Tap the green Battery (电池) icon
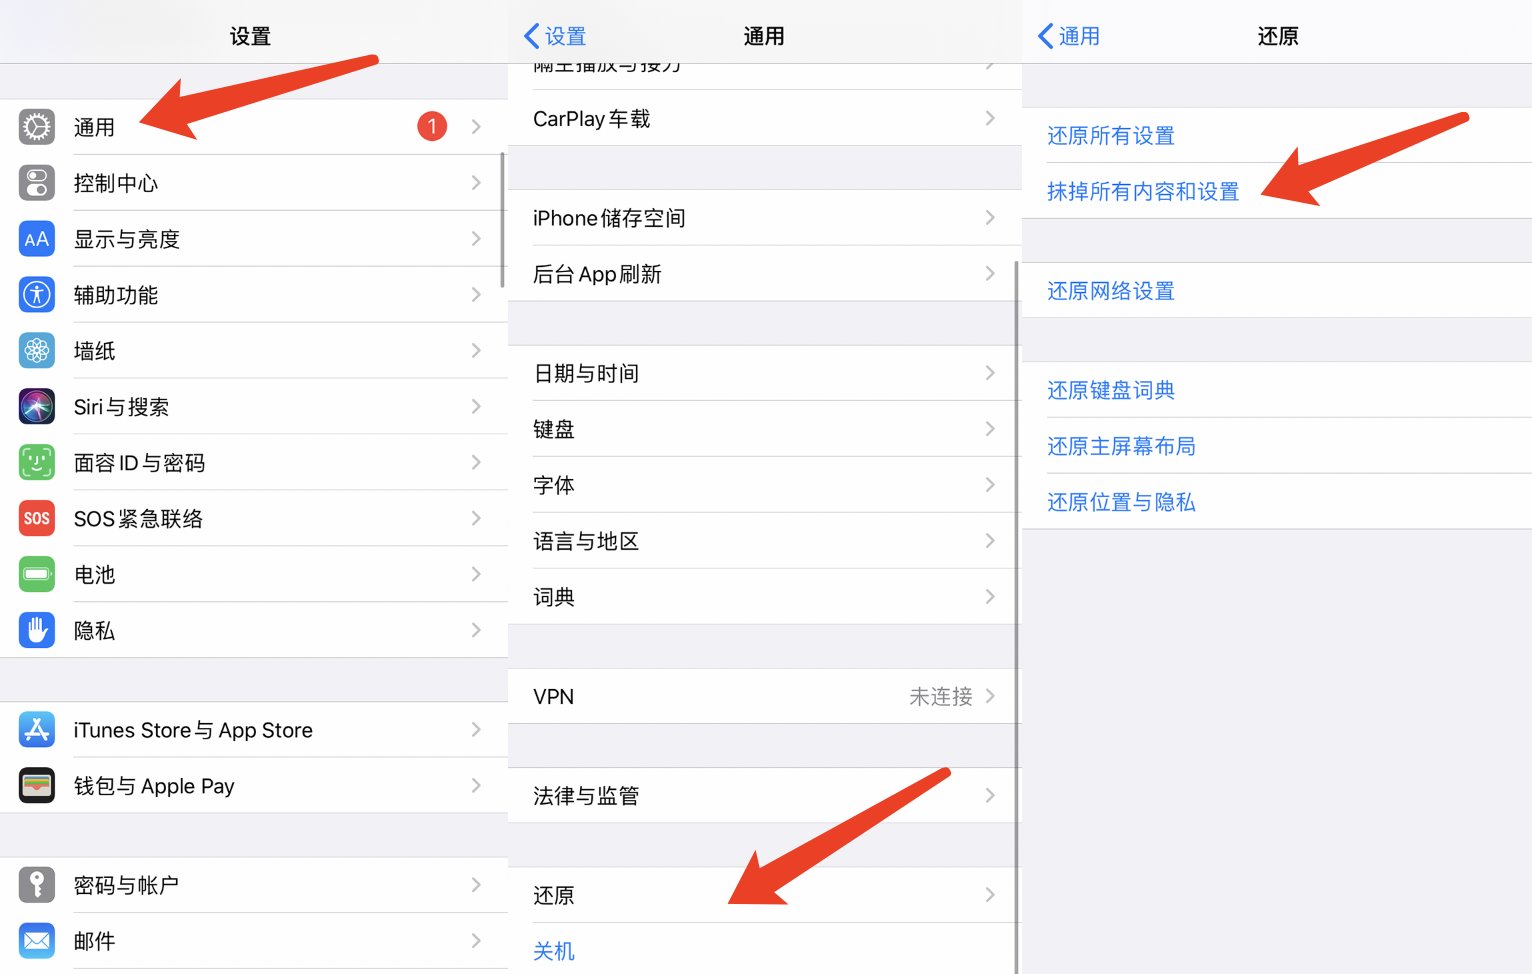This screenshot has height=974, width=1532. [x=37, y=575]
